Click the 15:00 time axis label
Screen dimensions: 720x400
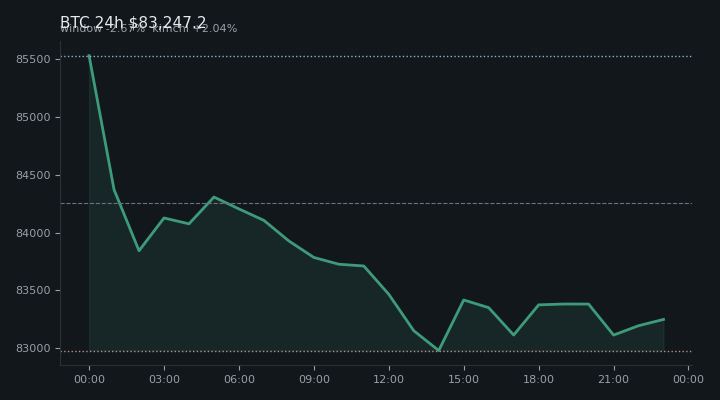(x=463, y=379)
